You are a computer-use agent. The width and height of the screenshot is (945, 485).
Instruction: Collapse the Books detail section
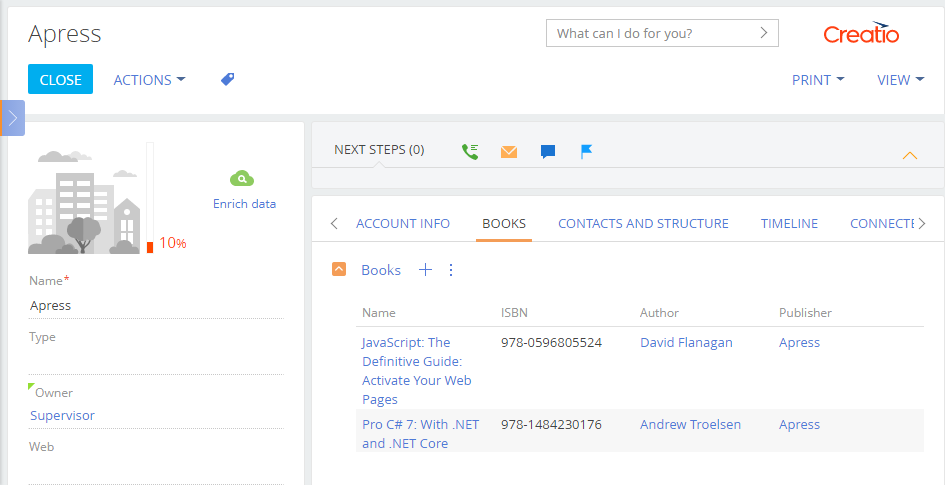pyautogui.click(x=339, y=269)
